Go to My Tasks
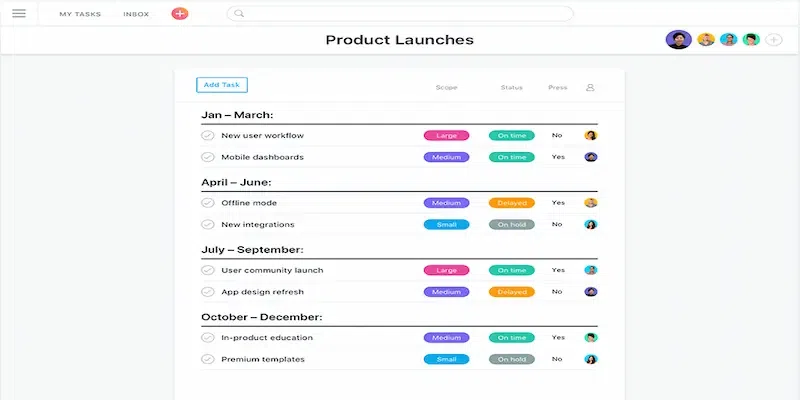800x400 pixels. (x=79, y=14)
